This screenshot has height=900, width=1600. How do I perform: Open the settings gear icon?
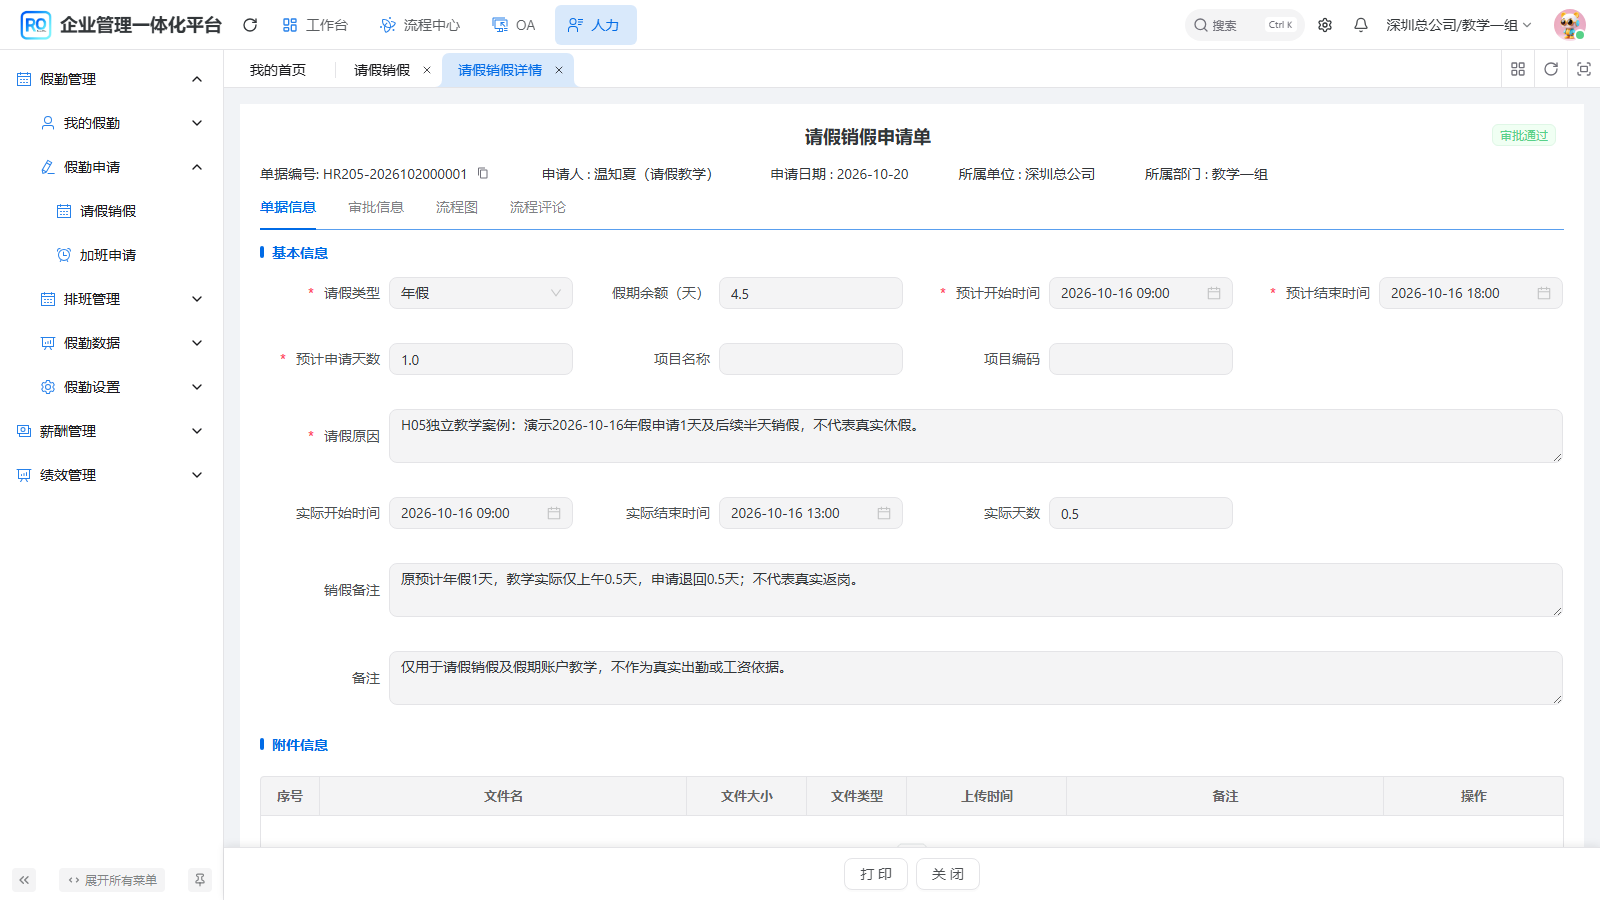click(1325, 25)
